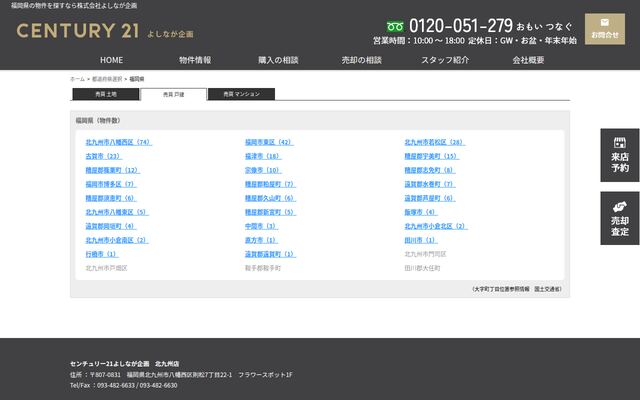Click the 都道府県選択 breadcrumb link
Screen dimensions: 640x400
(107, 79)
